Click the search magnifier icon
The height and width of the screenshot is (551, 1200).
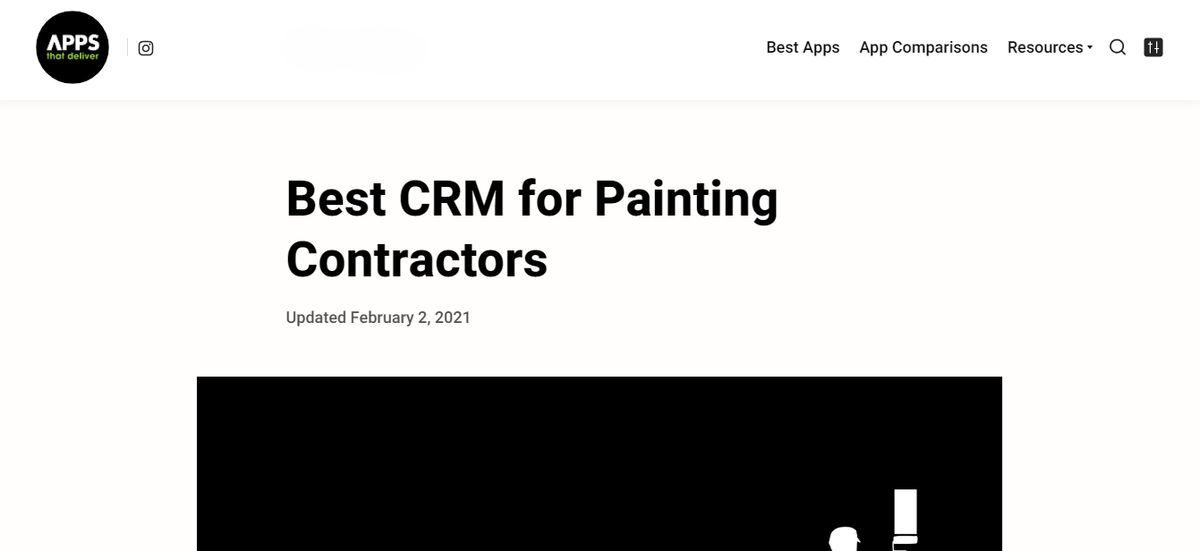[x=1118, y=47]
